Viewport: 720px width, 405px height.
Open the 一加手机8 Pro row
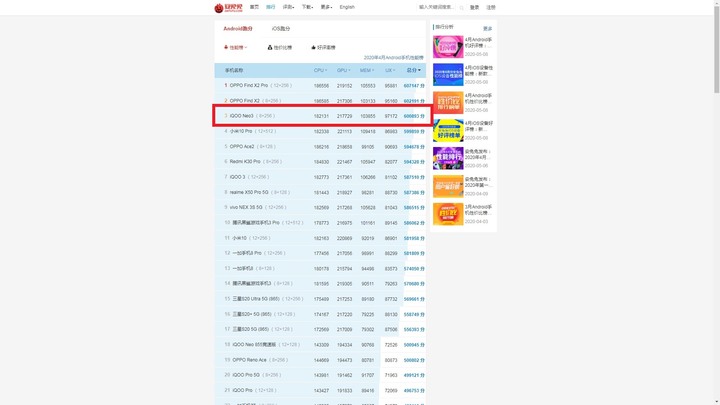tap(320, 253)
